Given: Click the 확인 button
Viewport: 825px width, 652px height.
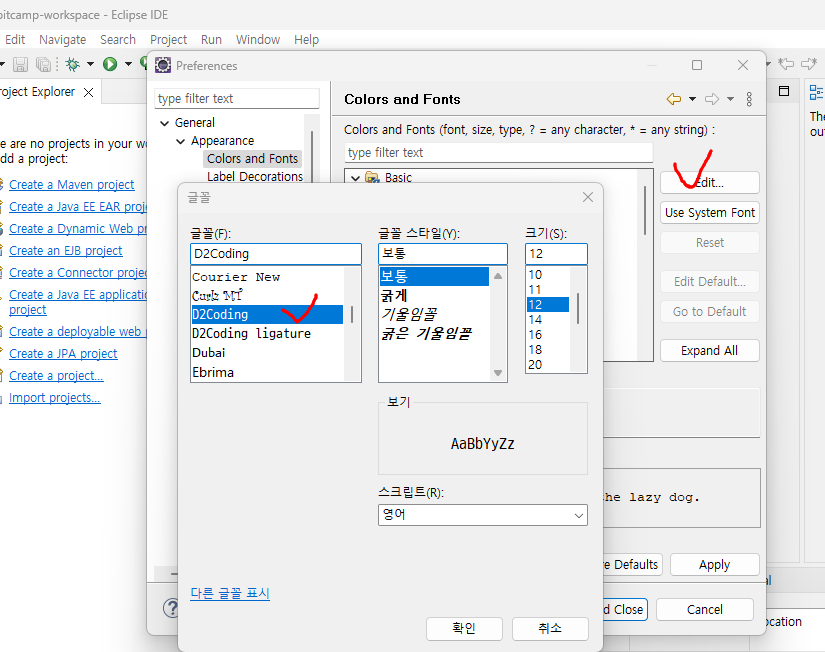Looking at the screenshot, I should coord(464,628).
